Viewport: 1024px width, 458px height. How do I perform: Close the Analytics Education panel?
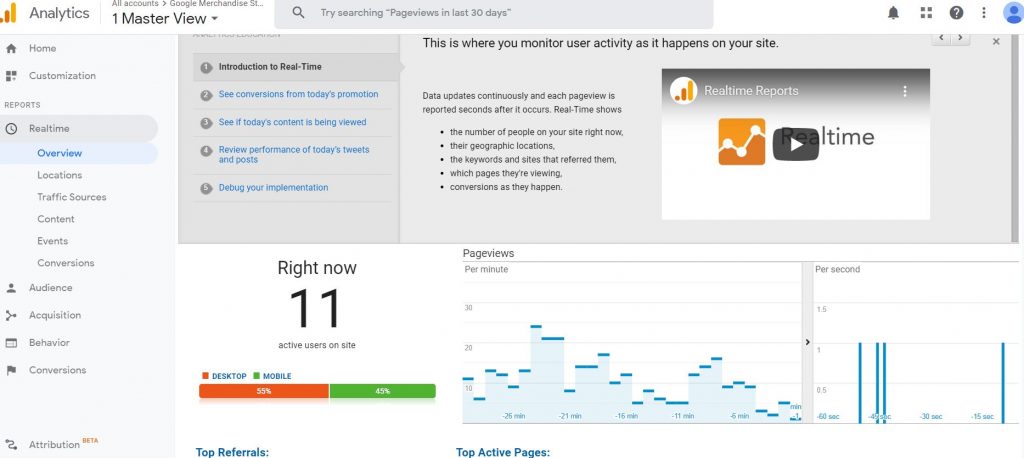[x=996, y=41]
